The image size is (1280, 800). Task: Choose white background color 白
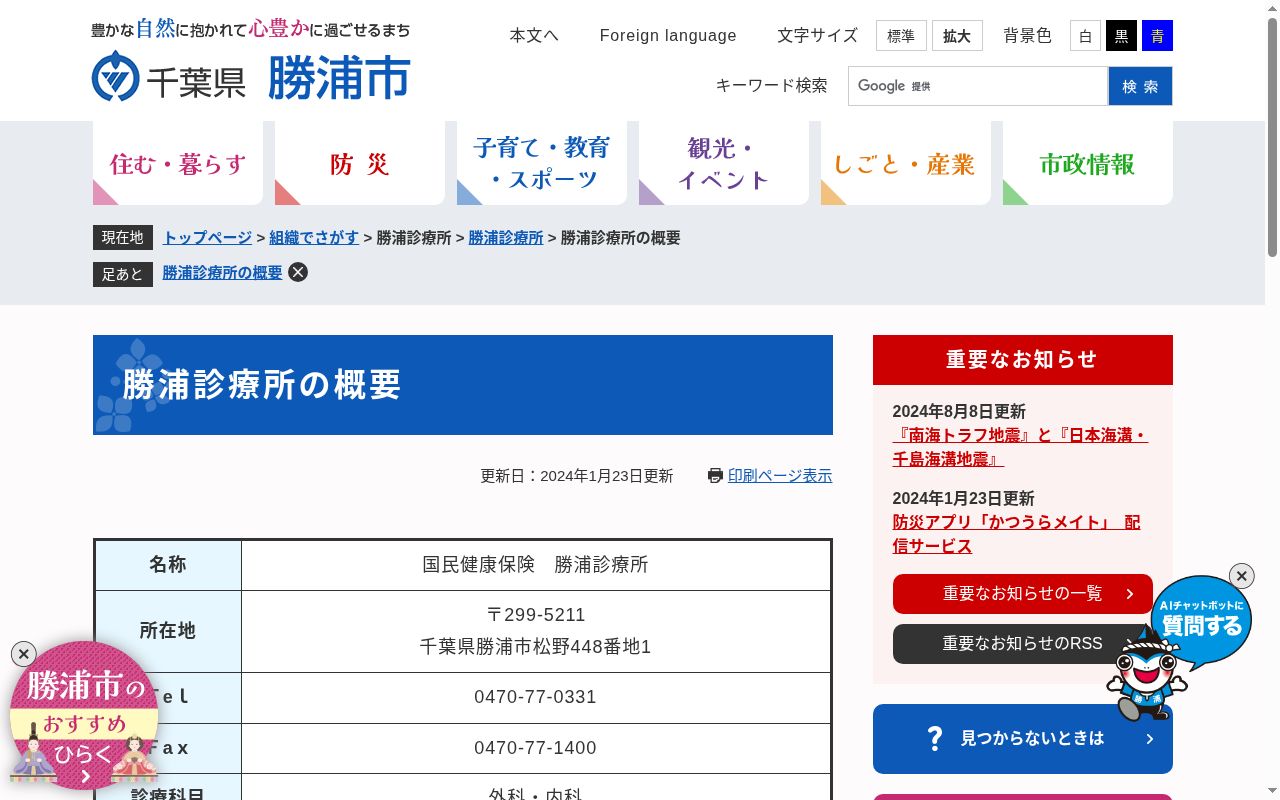tap(1085, 36)
